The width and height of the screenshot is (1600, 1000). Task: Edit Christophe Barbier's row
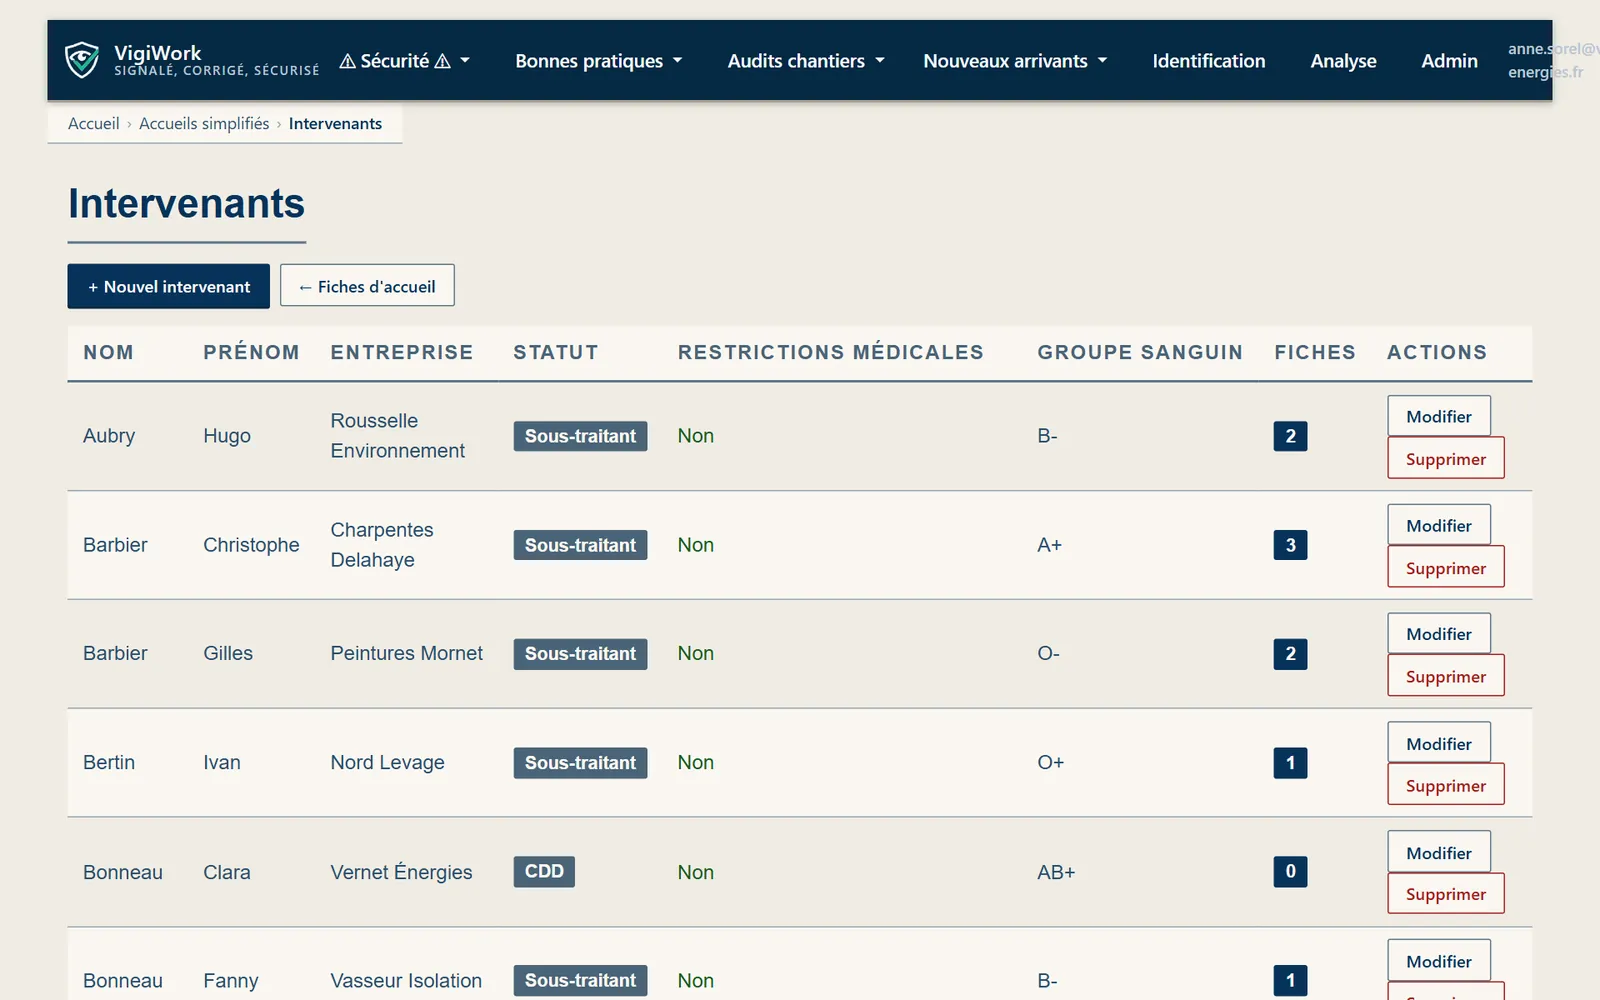coord(1438,525)
